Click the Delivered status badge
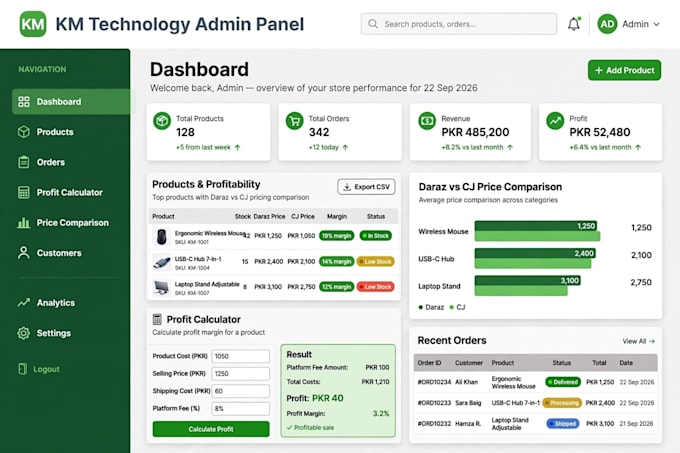 pos(563,382)
